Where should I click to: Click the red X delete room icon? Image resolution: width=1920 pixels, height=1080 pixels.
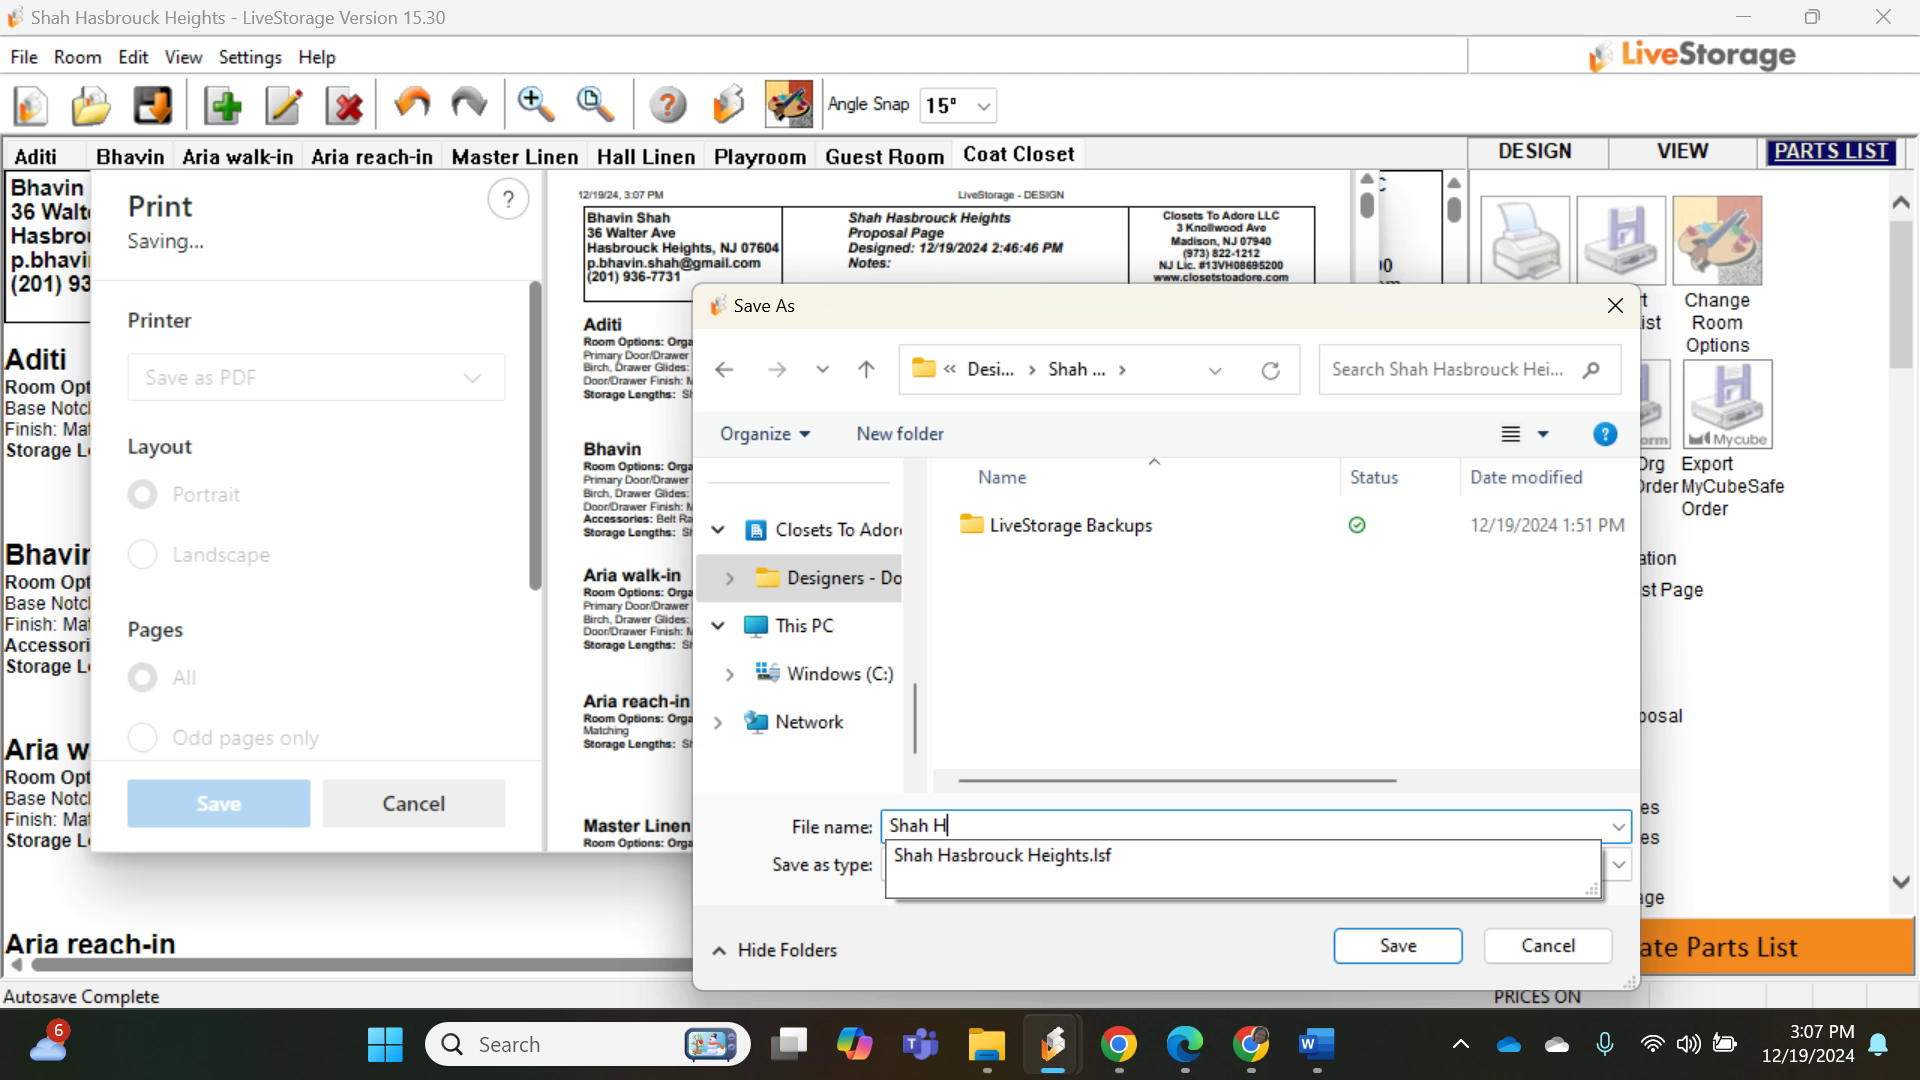346,105
